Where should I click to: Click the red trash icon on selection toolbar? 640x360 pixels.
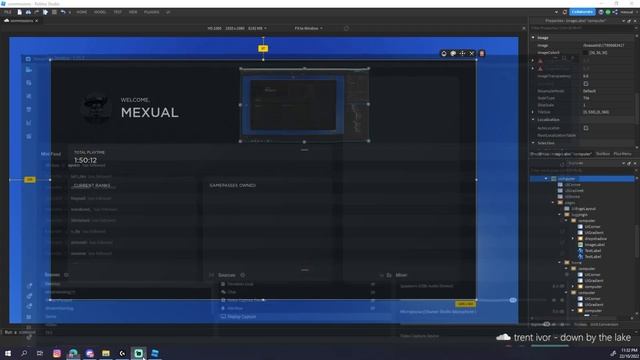click(x=482, y=53)
